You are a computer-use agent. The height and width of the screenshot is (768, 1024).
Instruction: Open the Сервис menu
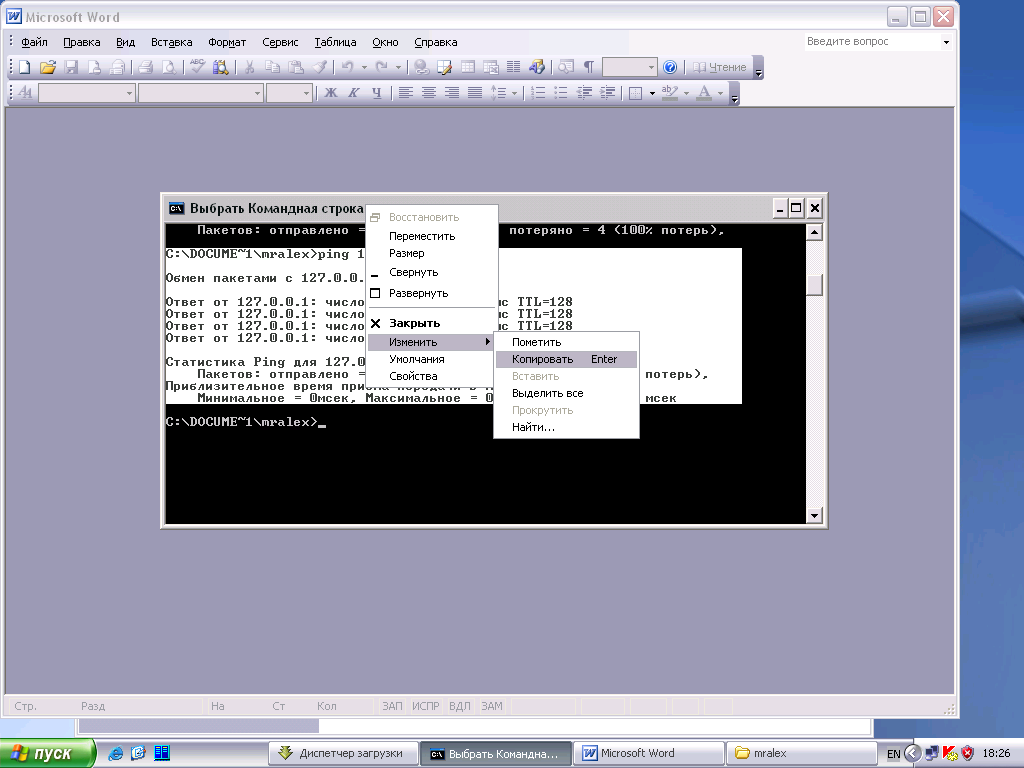(280, 42)
